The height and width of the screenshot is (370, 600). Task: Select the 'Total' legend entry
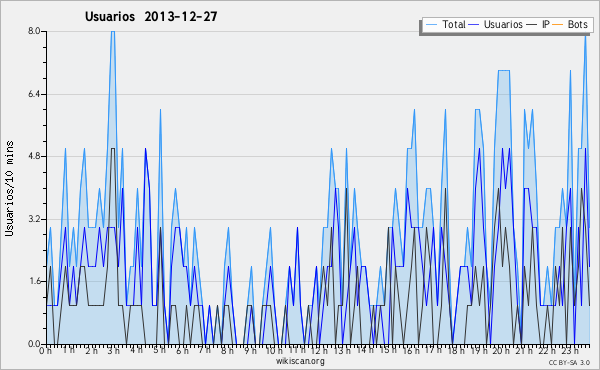[x=454, y=24]
